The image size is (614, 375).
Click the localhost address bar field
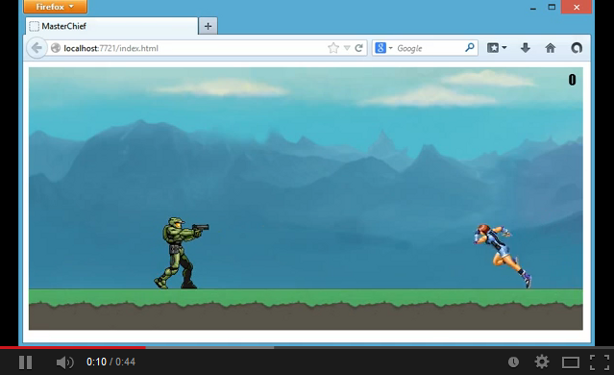[x=188, y=48]
